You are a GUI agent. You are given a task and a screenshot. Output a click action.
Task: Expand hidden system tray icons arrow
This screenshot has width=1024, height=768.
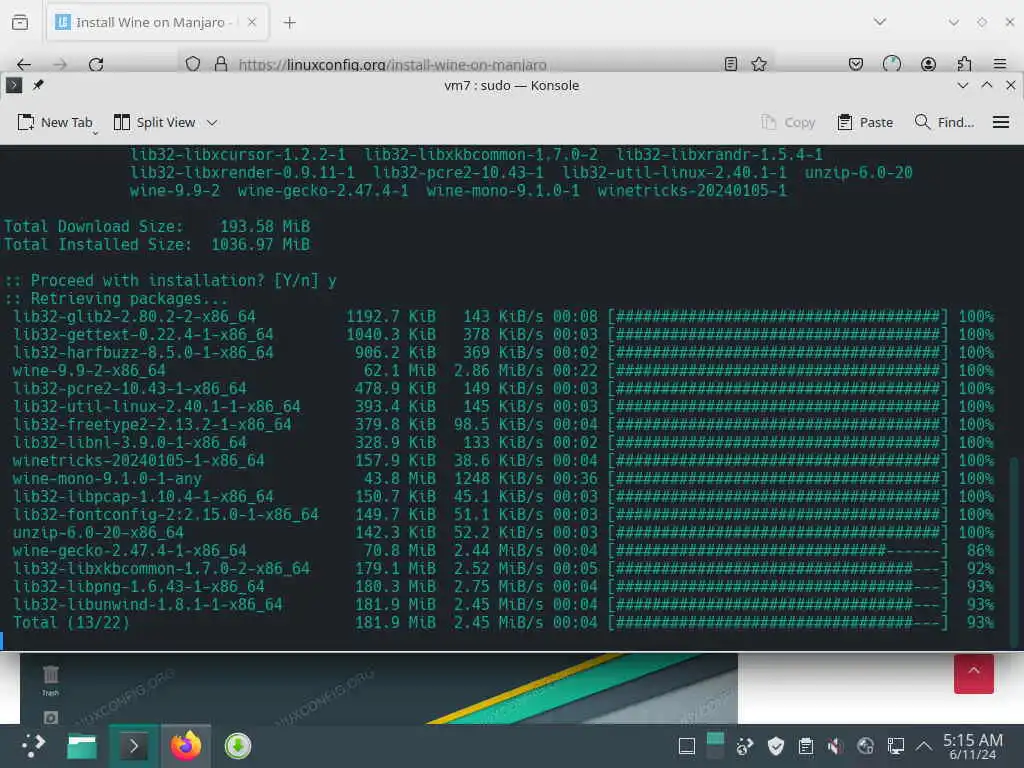[923, 745]
